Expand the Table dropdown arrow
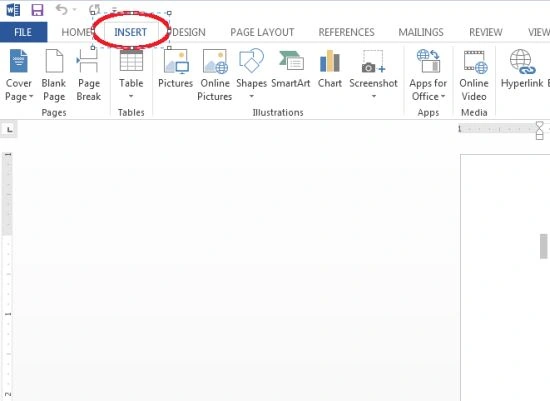Image resolution: width=550 pixels, height=401 pixels. [x=131, y=96]
